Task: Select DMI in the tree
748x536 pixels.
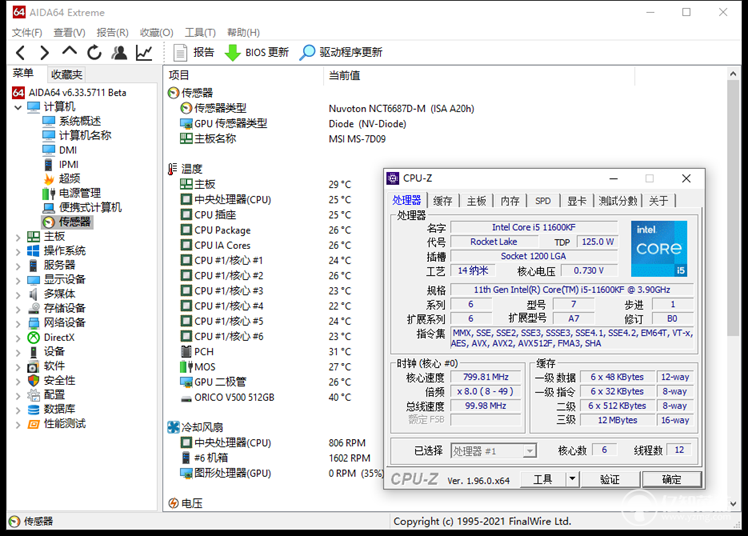Action: 68,150
